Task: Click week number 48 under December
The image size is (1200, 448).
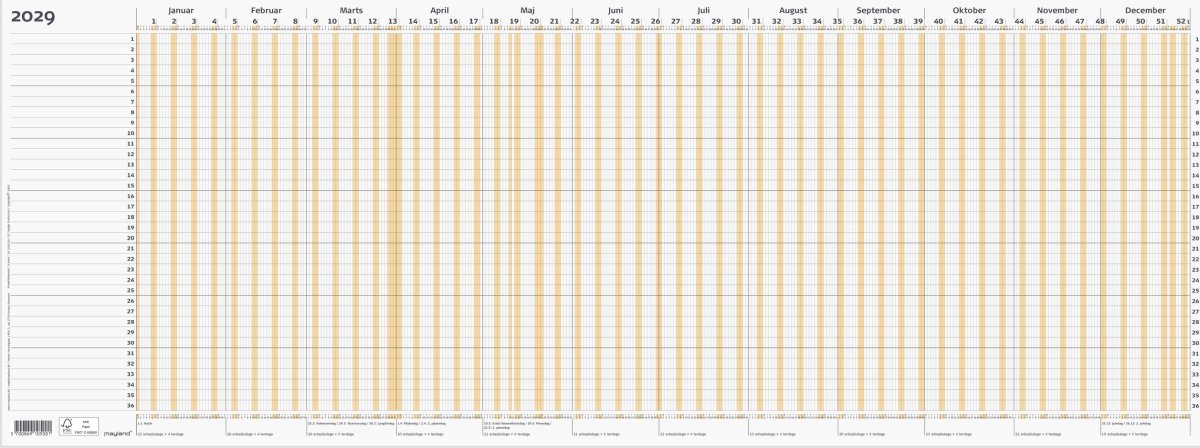Action: pyautogui.click(x=1100, y=21)
